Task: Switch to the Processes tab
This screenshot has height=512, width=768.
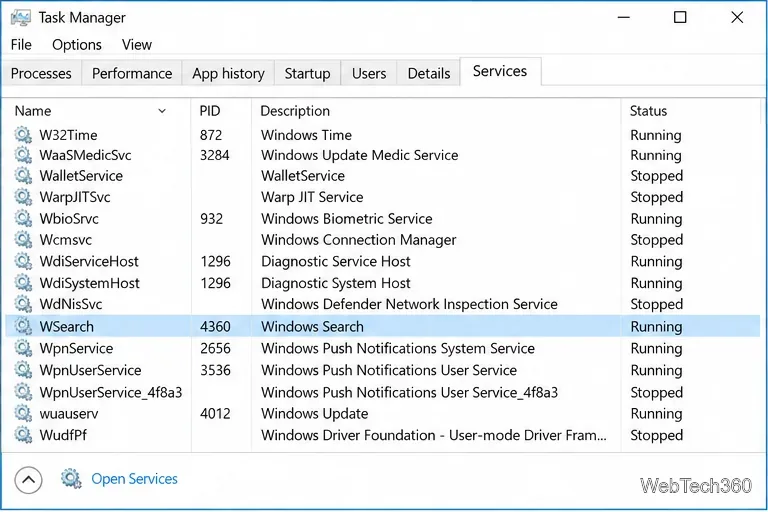Action: tap(41, 73)
